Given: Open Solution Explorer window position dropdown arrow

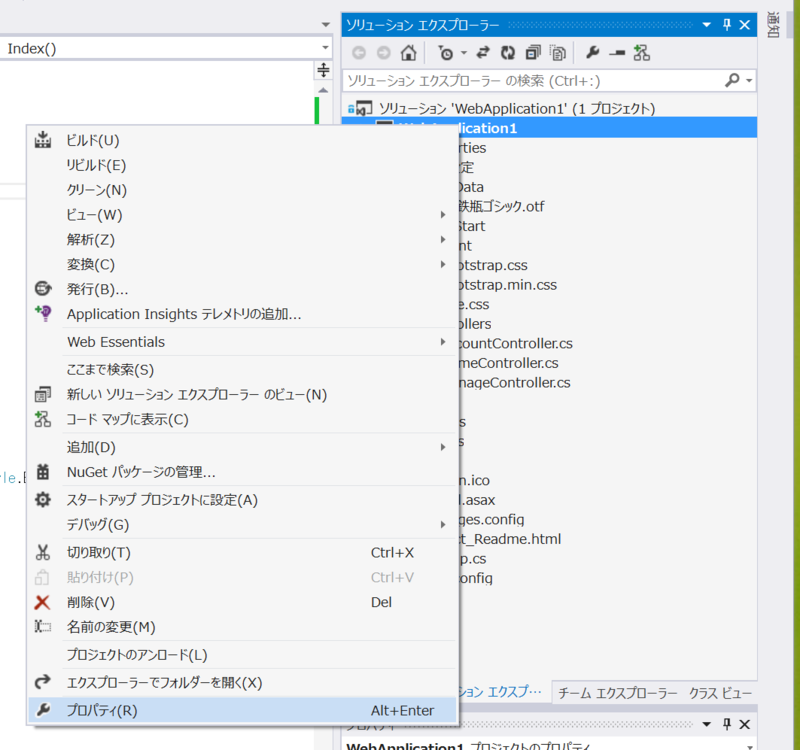Looking at the screenshot, I should [x=707, y=24].
